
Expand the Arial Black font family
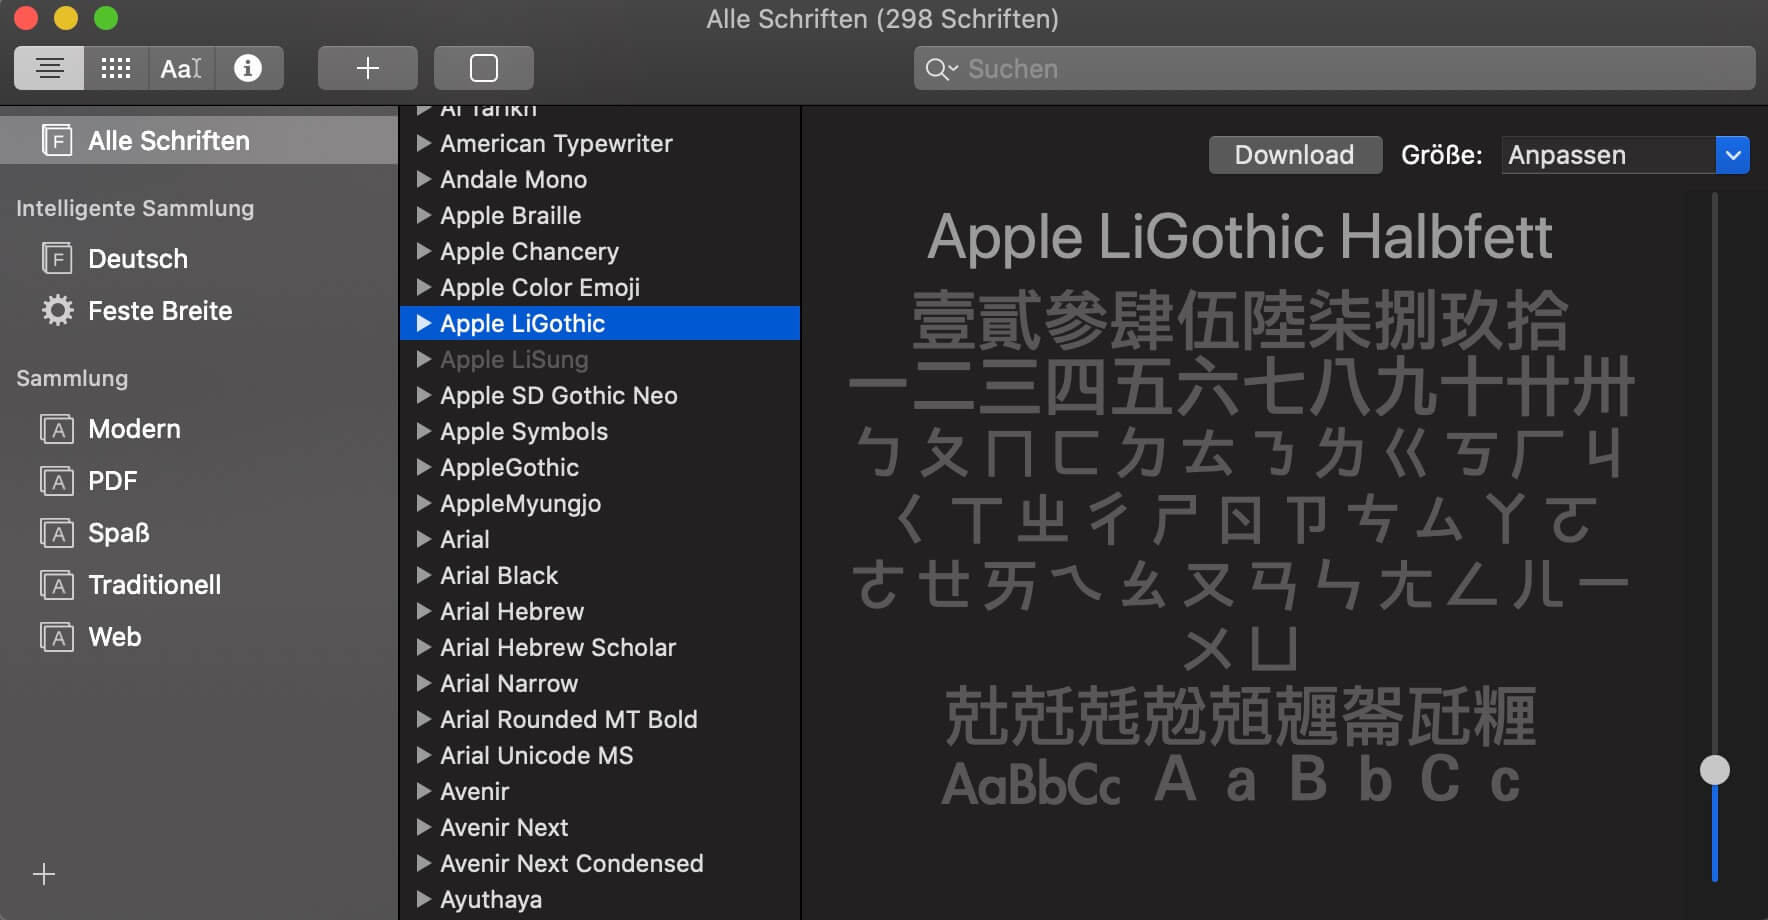pos(424,575)
